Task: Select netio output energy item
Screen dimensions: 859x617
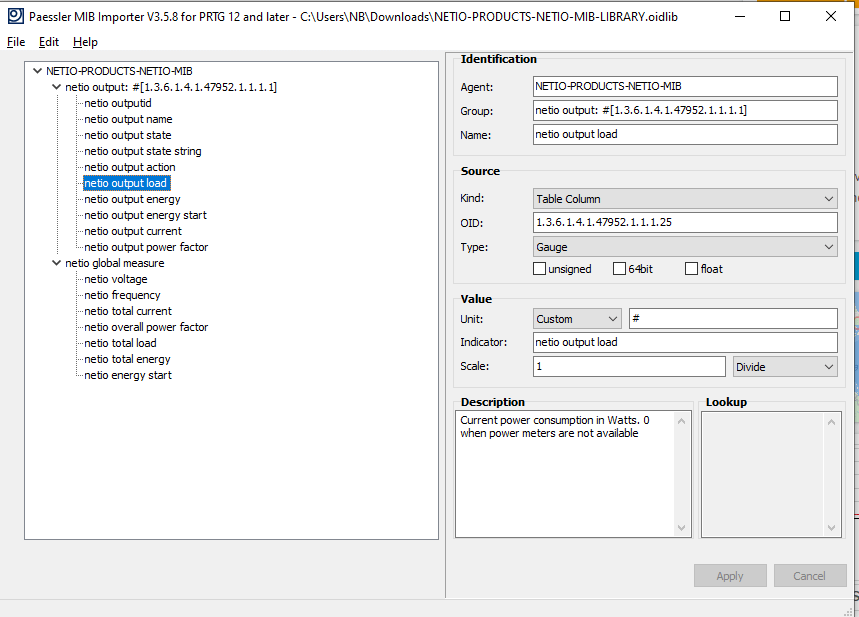Action: pos(132,199)
